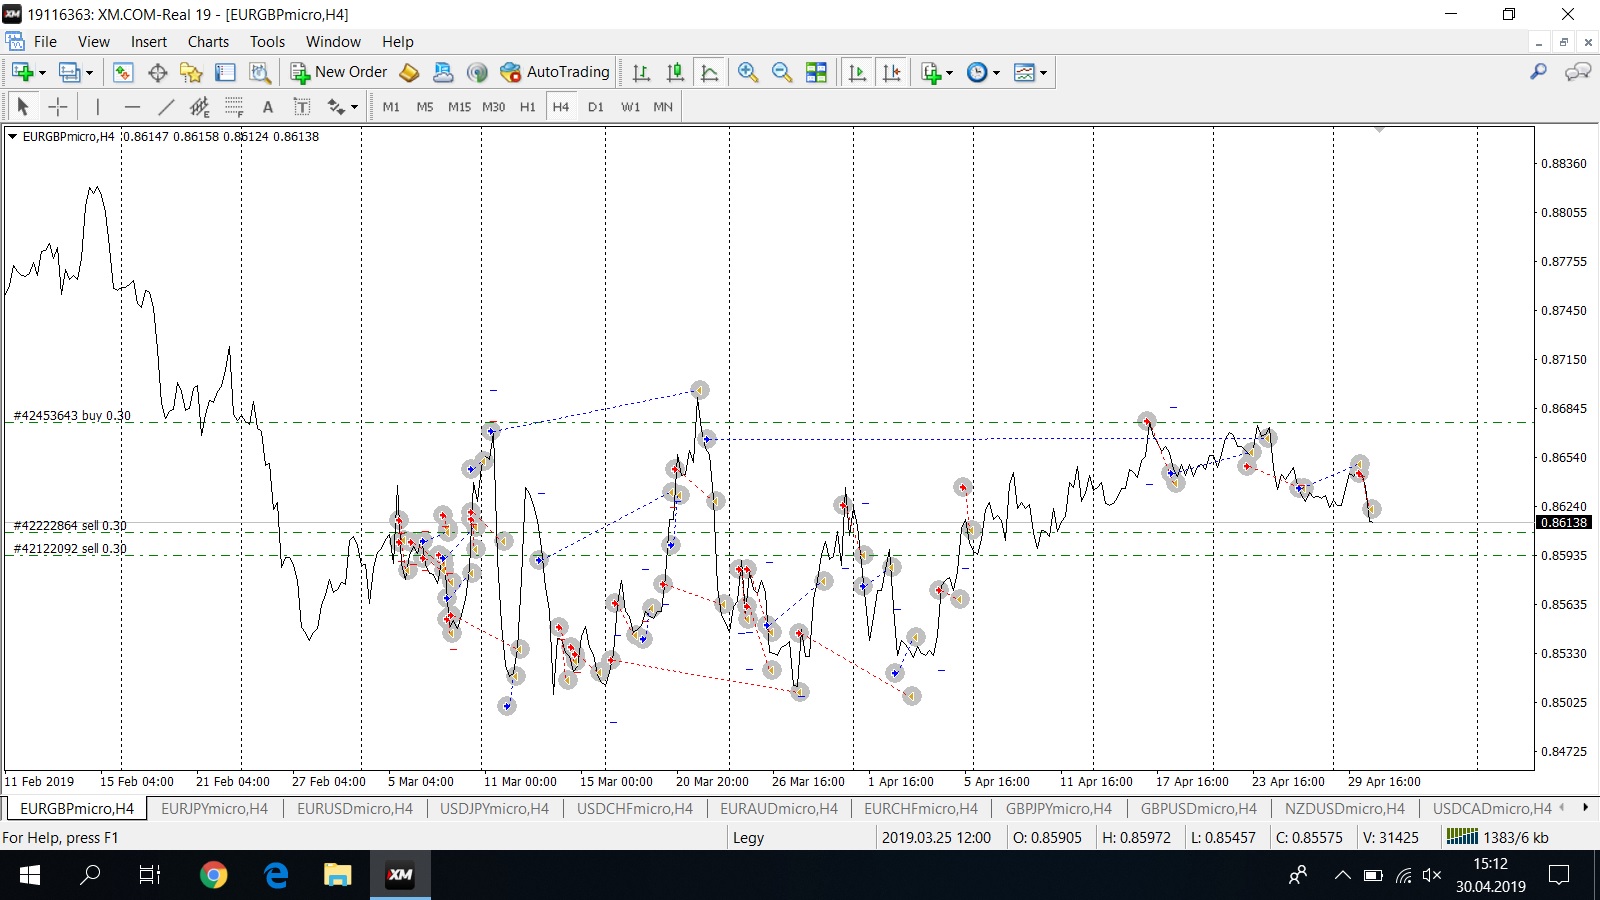The height and width of the screenshot is (900, 1600).
Task: Select the Crosshair tool
Action: tap(58, 107)
